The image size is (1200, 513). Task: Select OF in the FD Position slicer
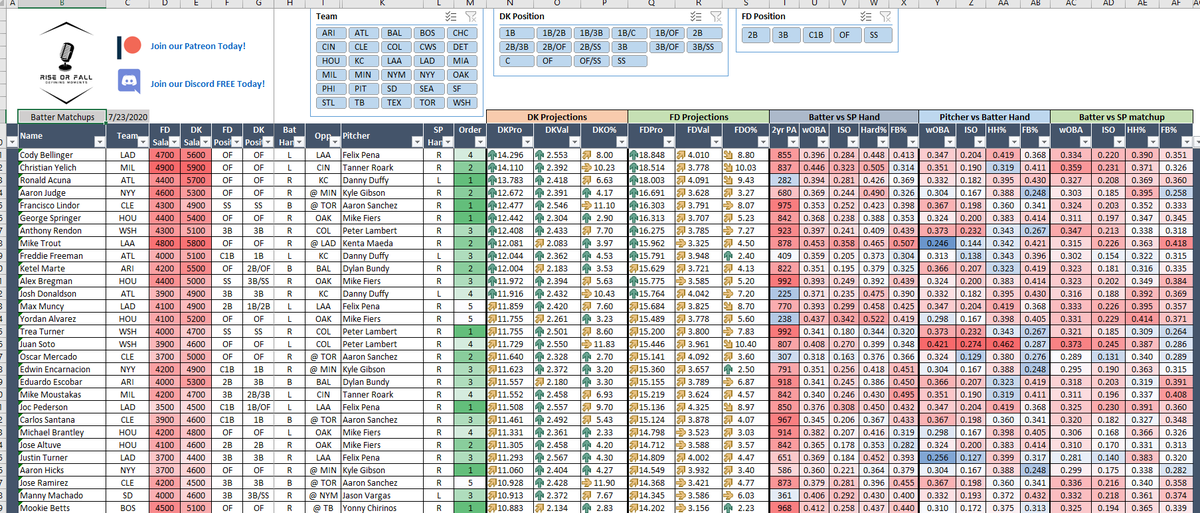[x=846, y=33]
